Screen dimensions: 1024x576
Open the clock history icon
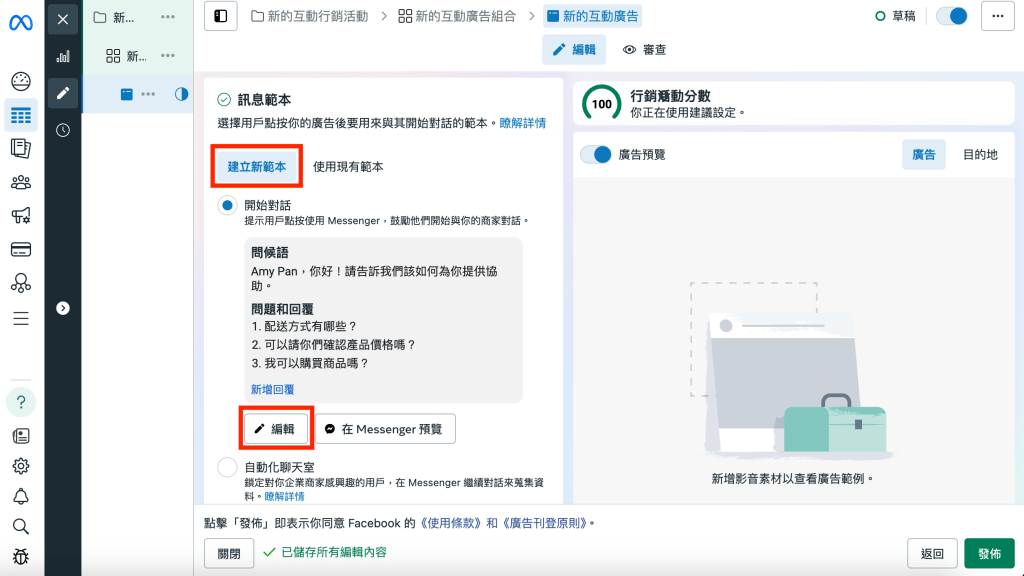click(x=63, y=130)
